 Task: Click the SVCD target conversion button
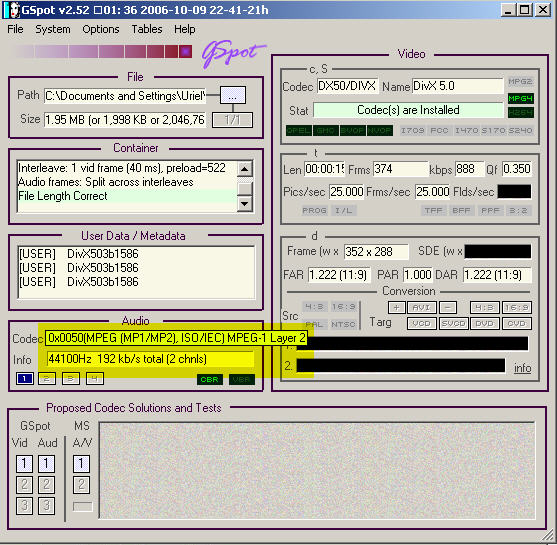point(453,324)
